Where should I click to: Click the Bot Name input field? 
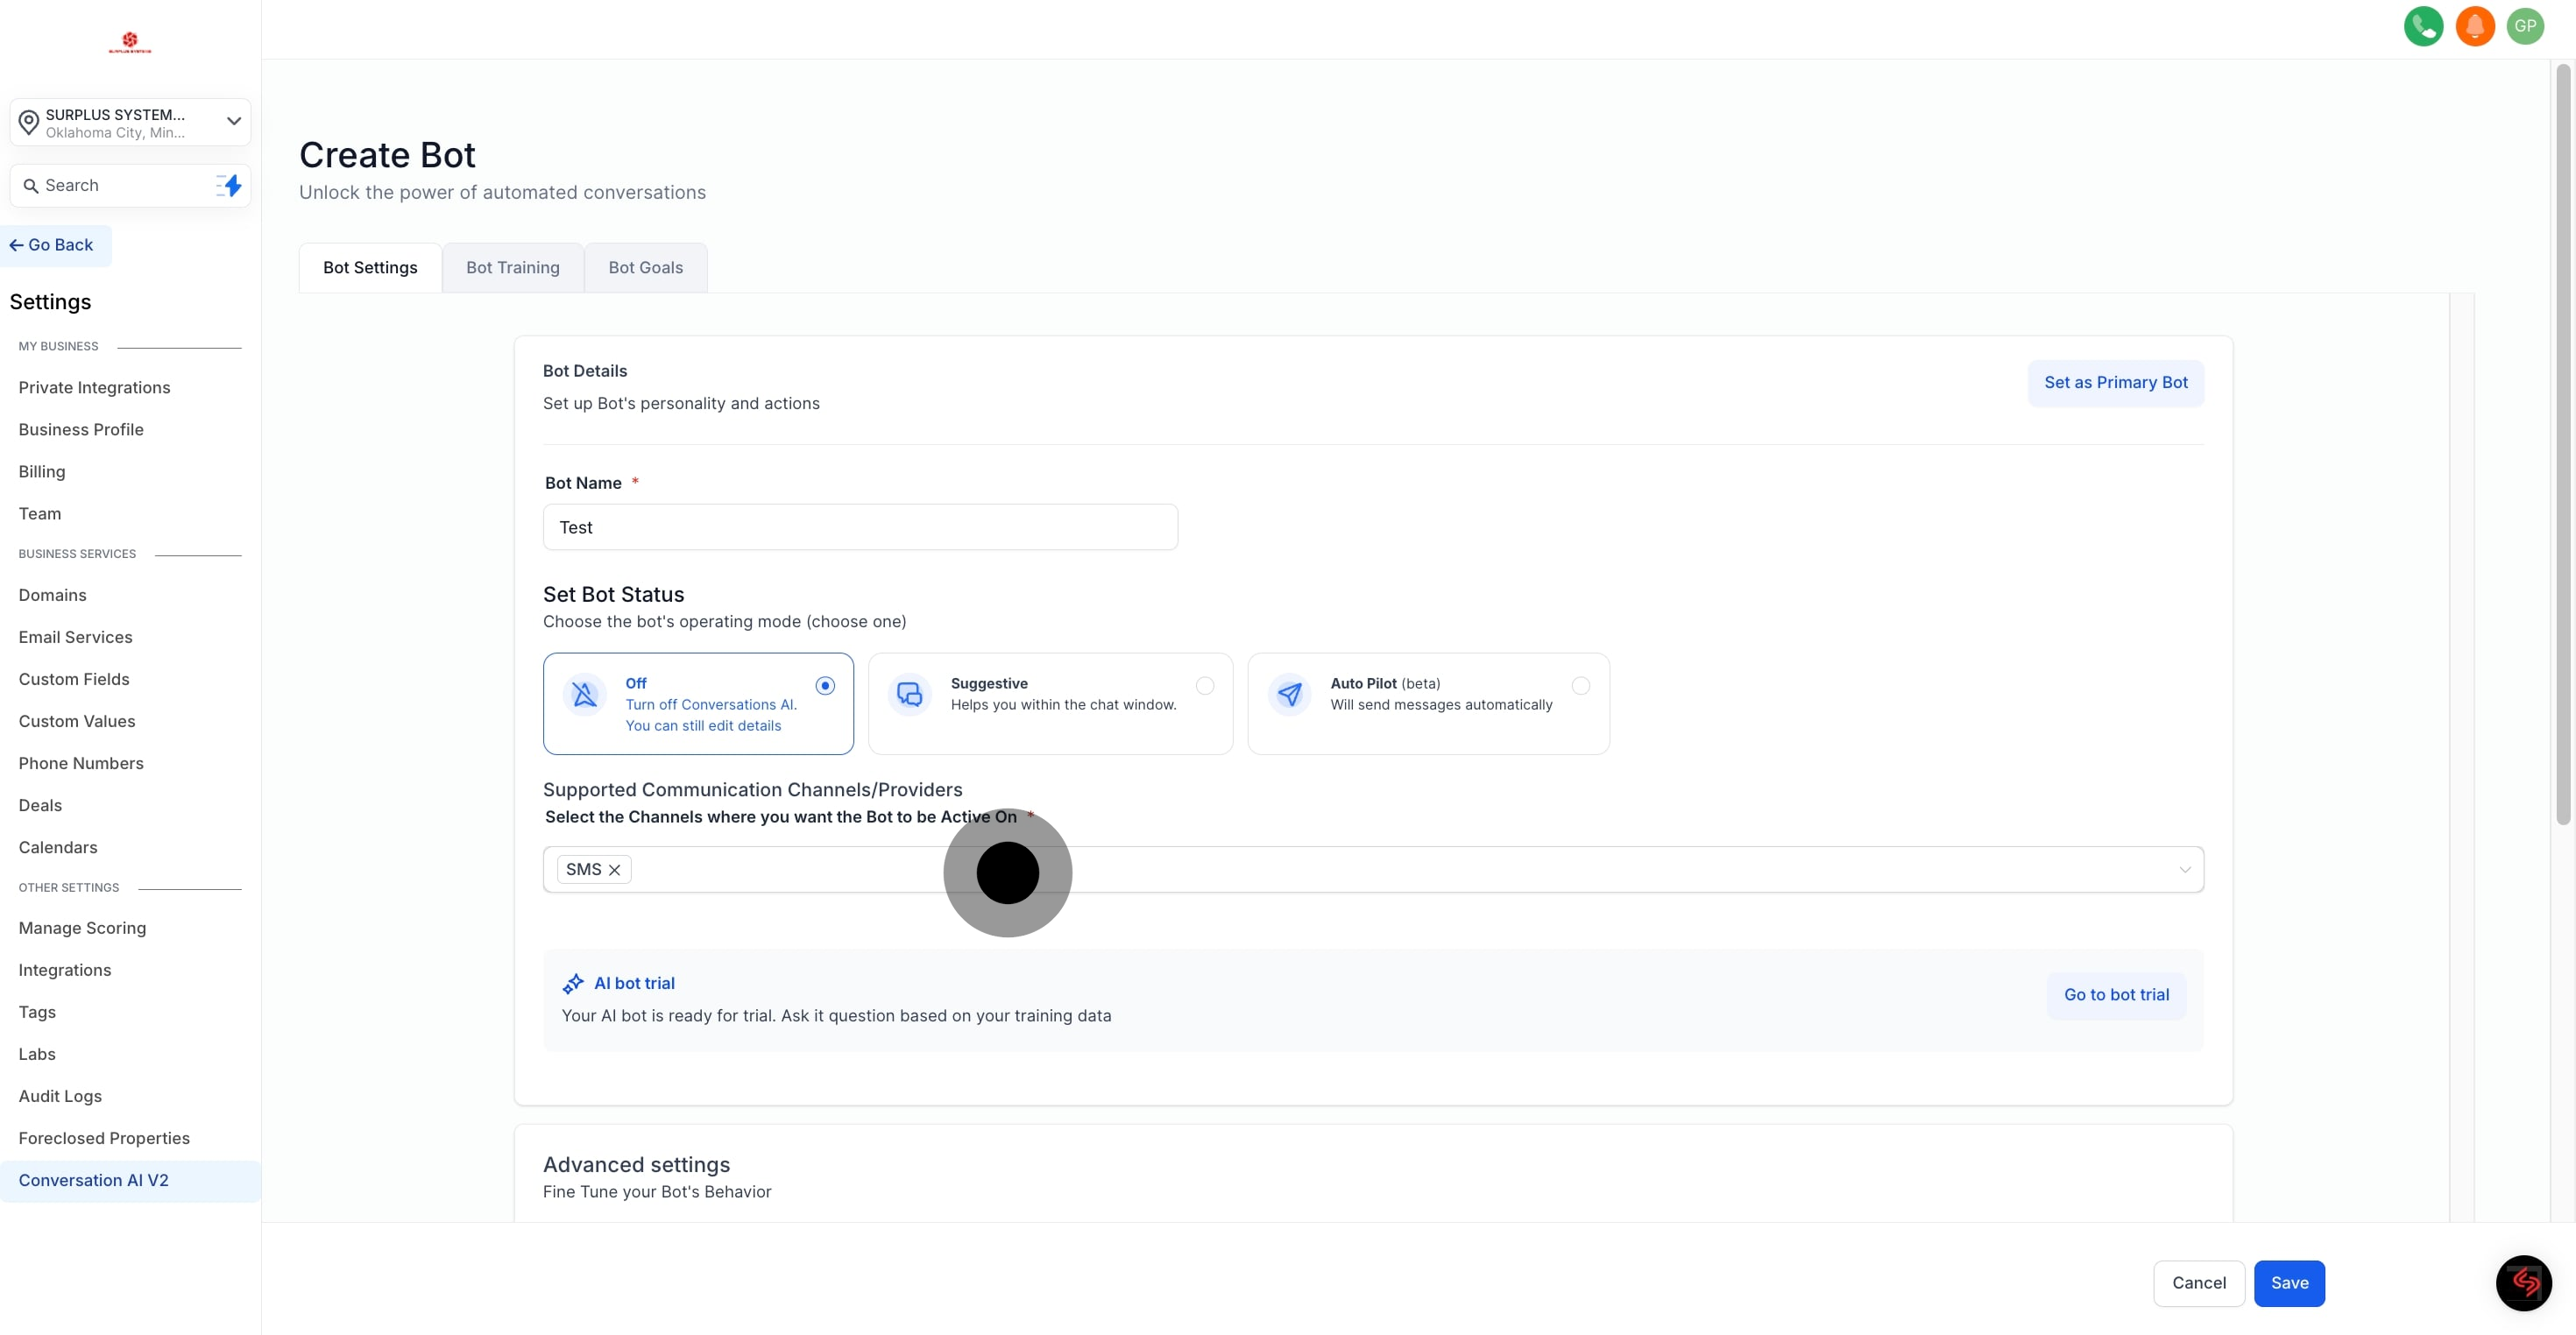859,527
